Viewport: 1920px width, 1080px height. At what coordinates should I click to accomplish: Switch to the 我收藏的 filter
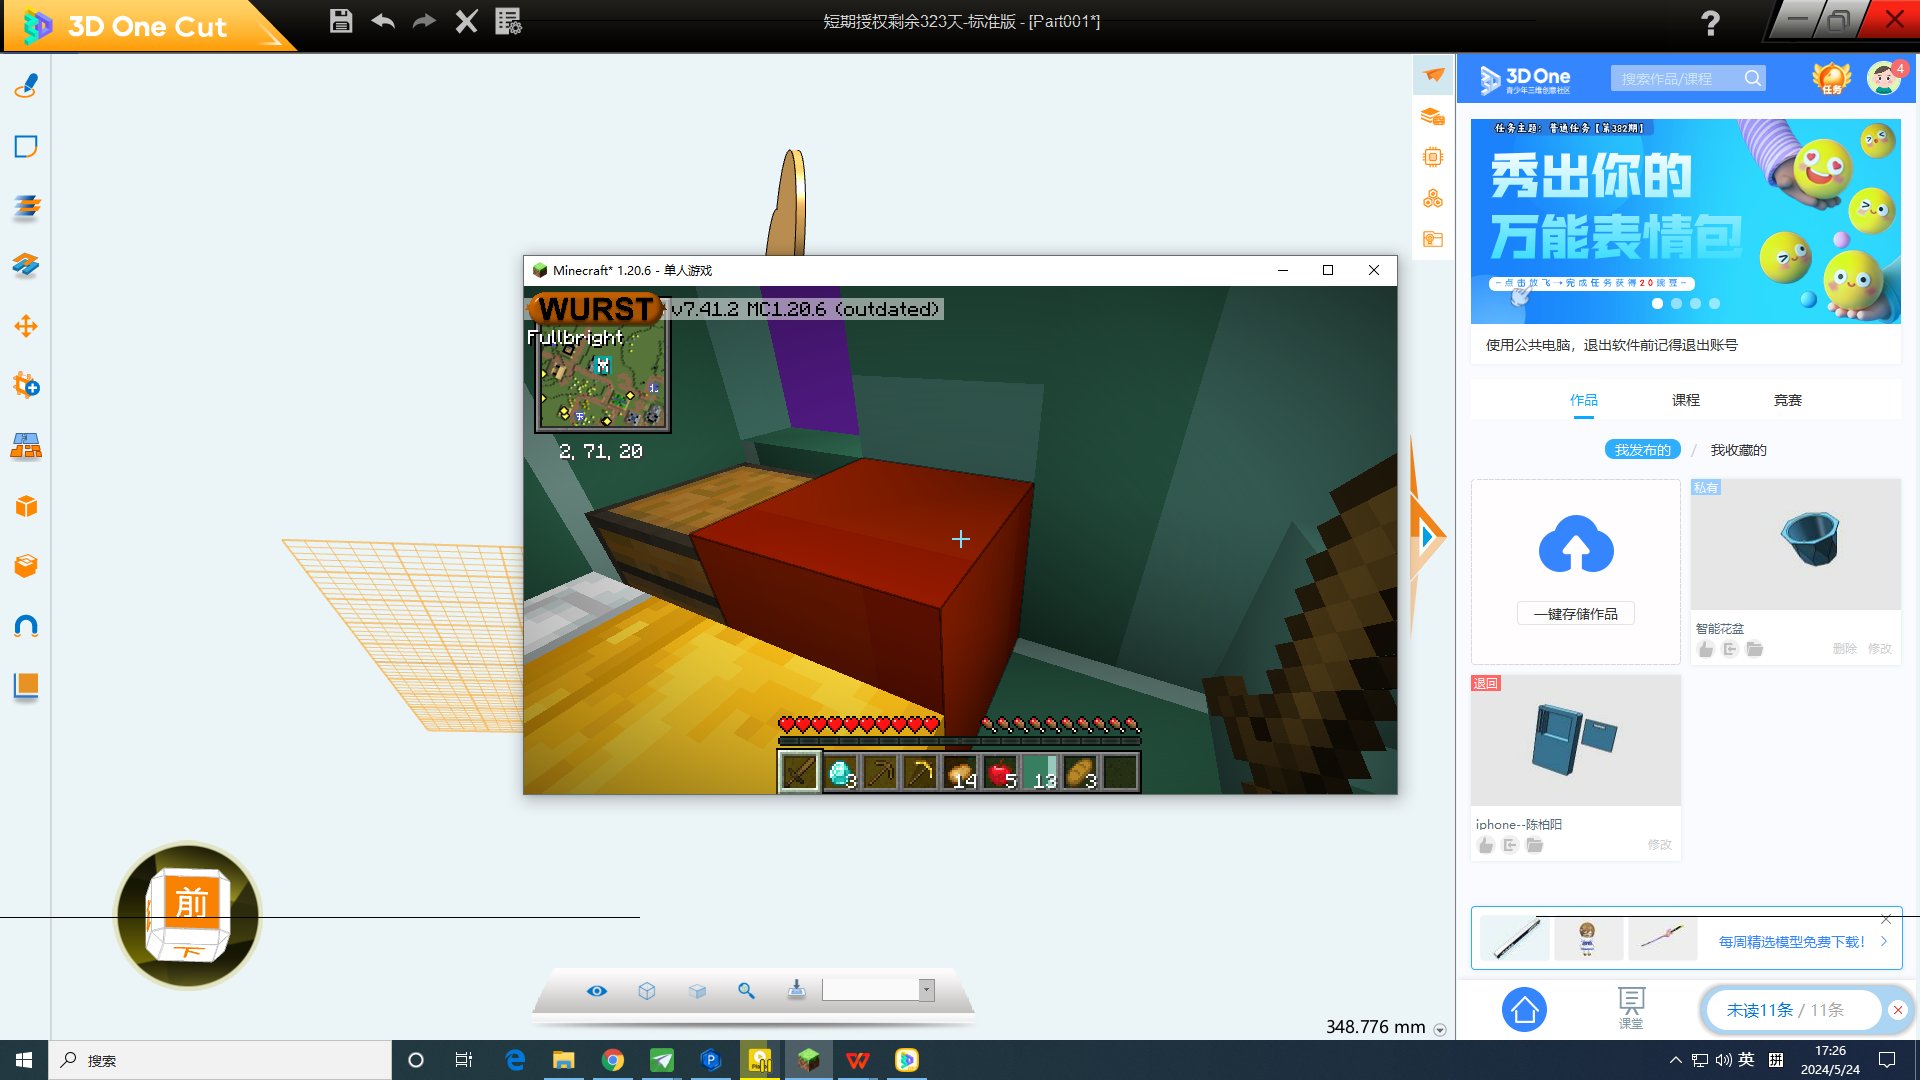[x=1738, y=450]
